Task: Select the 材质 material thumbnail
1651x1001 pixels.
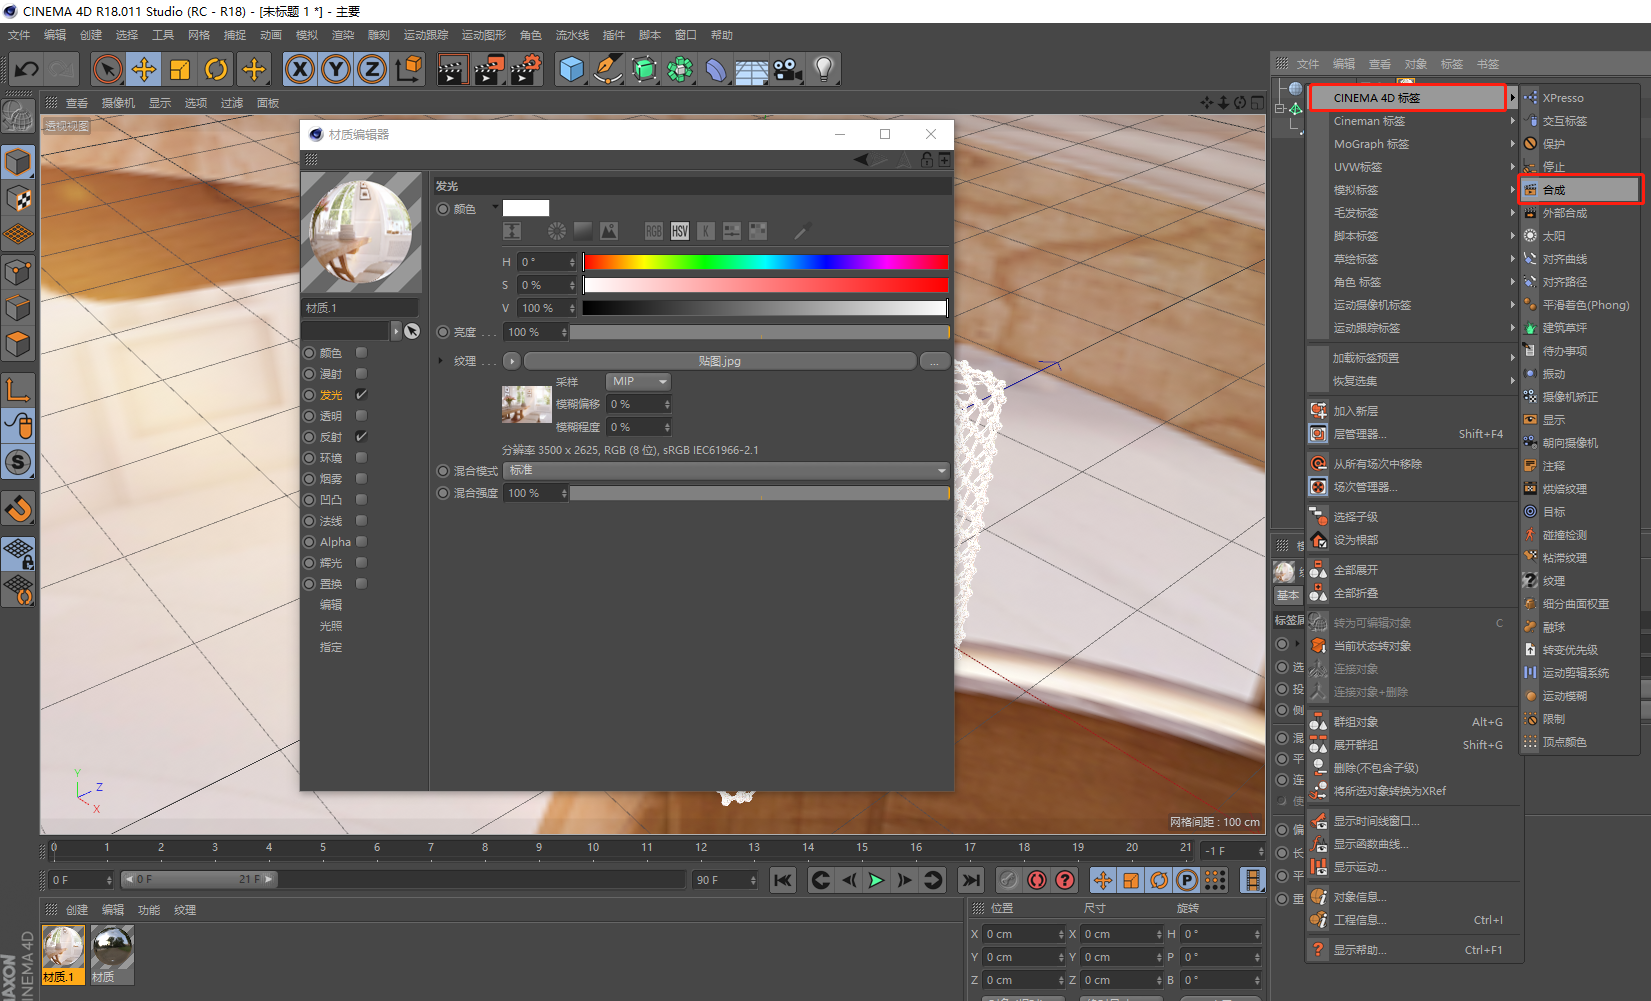Action: coord(112,954)
